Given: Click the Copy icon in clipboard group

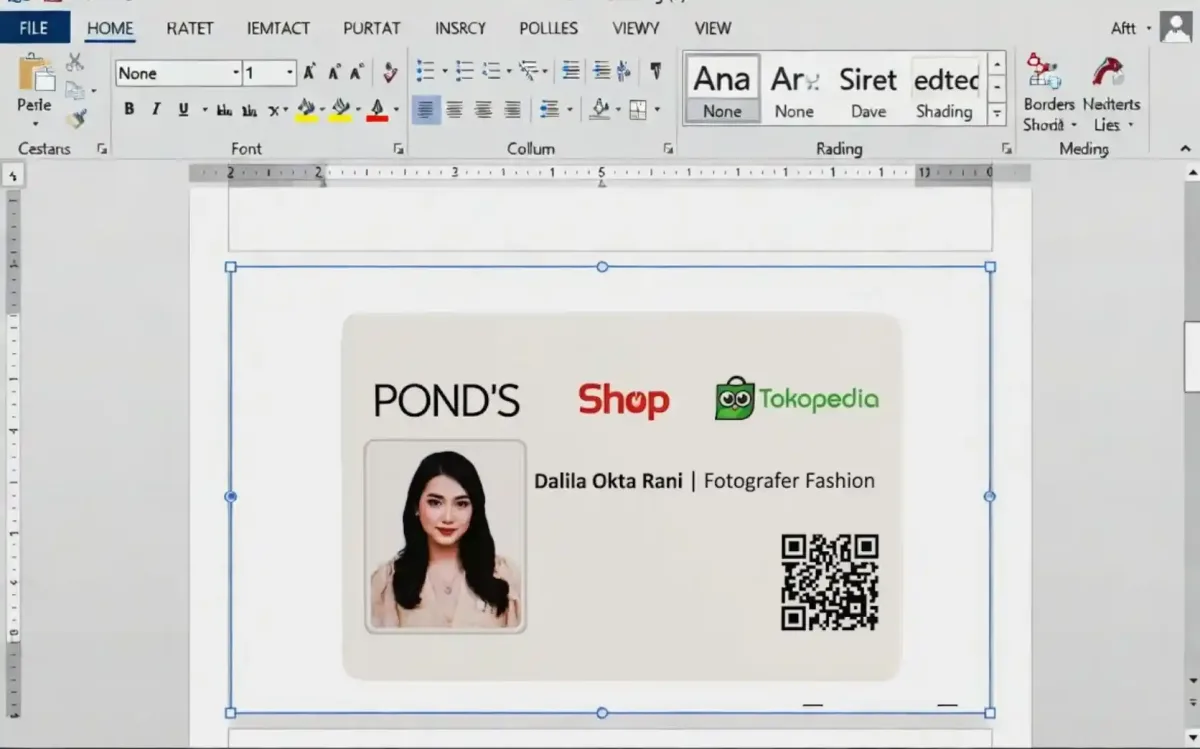Looking at the screenshot, I should point(75,91).
